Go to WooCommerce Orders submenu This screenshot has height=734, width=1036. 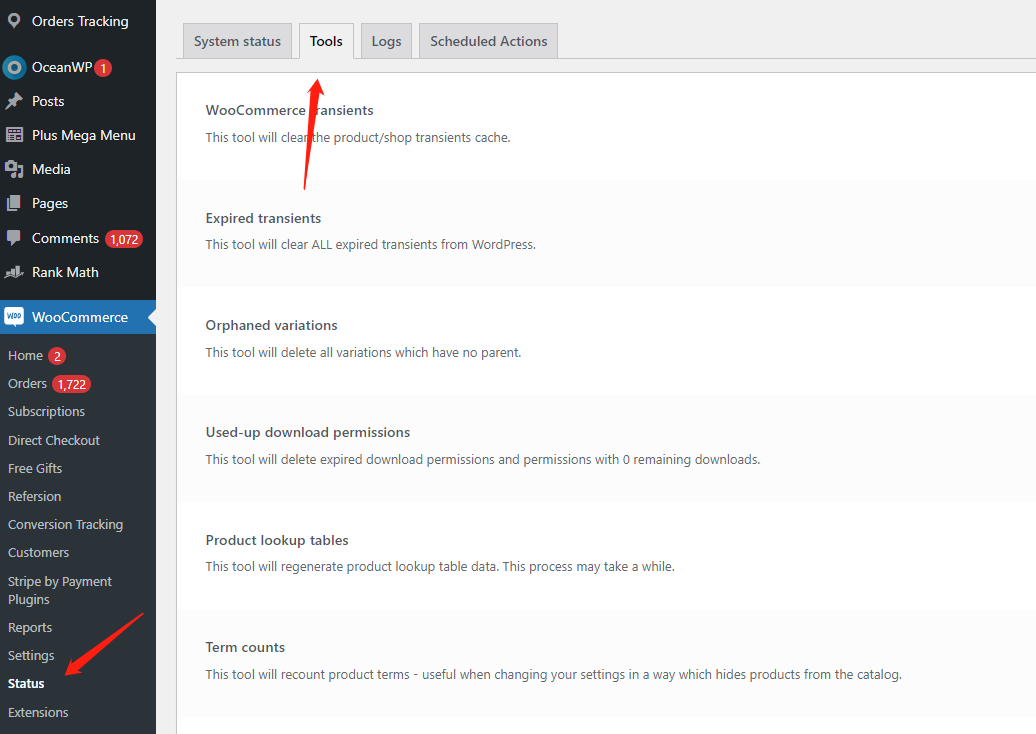coord(27,384)
